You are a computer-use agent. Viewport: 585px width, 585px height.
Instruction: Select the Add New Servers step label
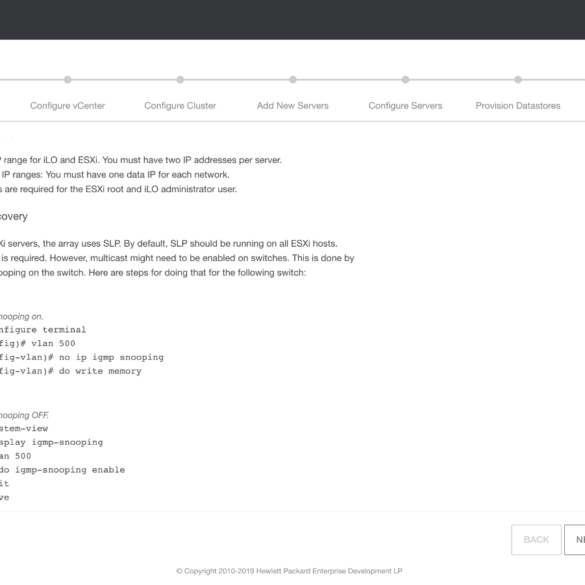point(293,106)
